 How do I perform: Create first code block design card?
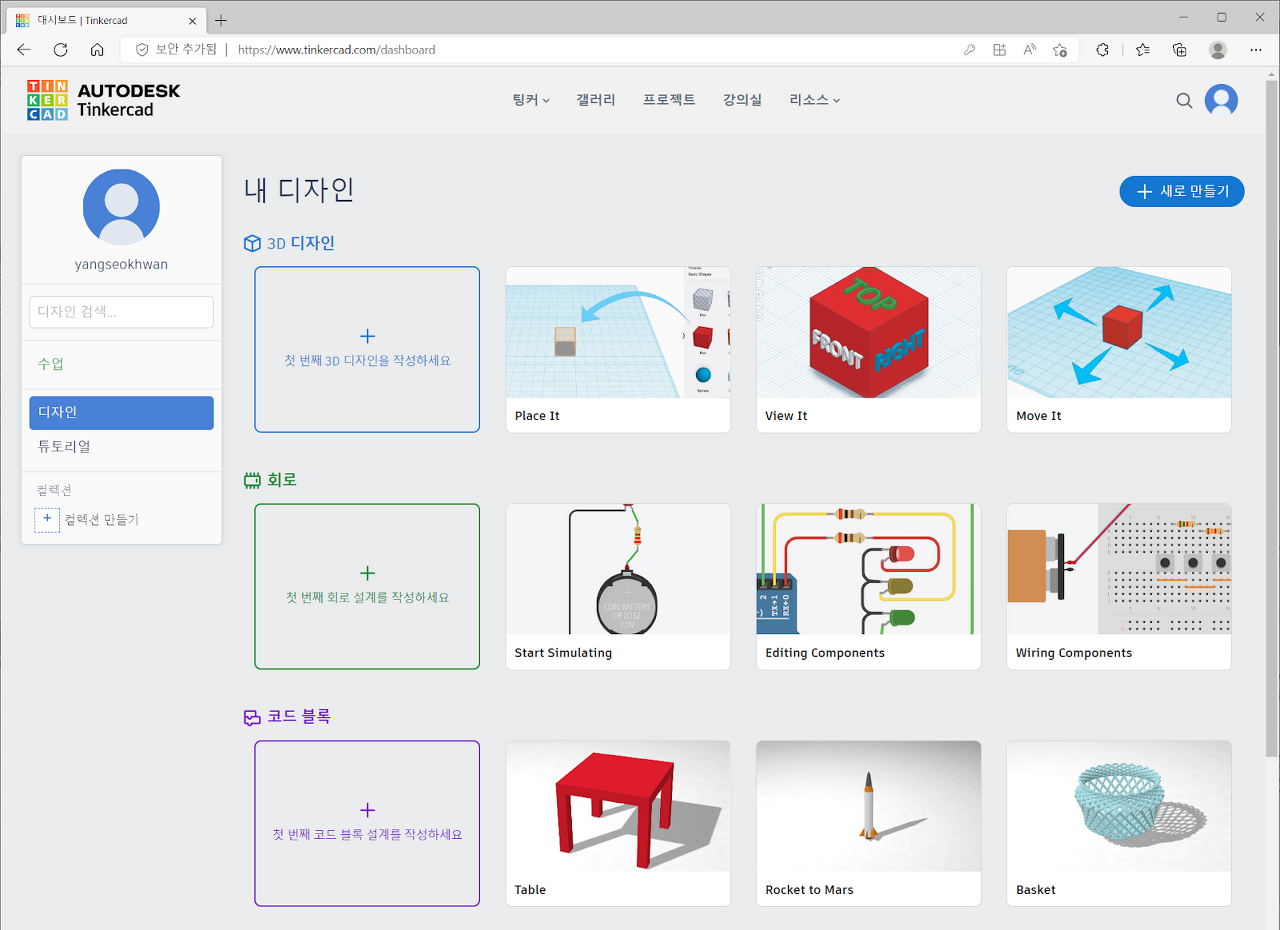coord(367,823)
